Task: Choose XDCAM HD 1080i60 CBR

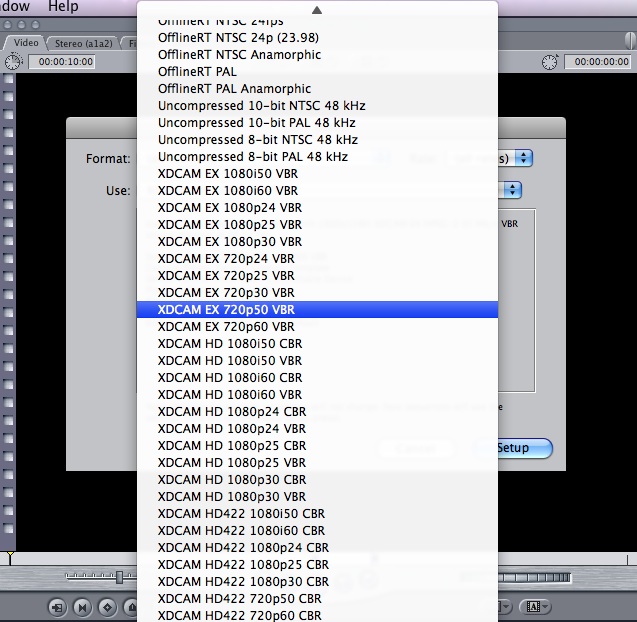Action: click(317, 378)
